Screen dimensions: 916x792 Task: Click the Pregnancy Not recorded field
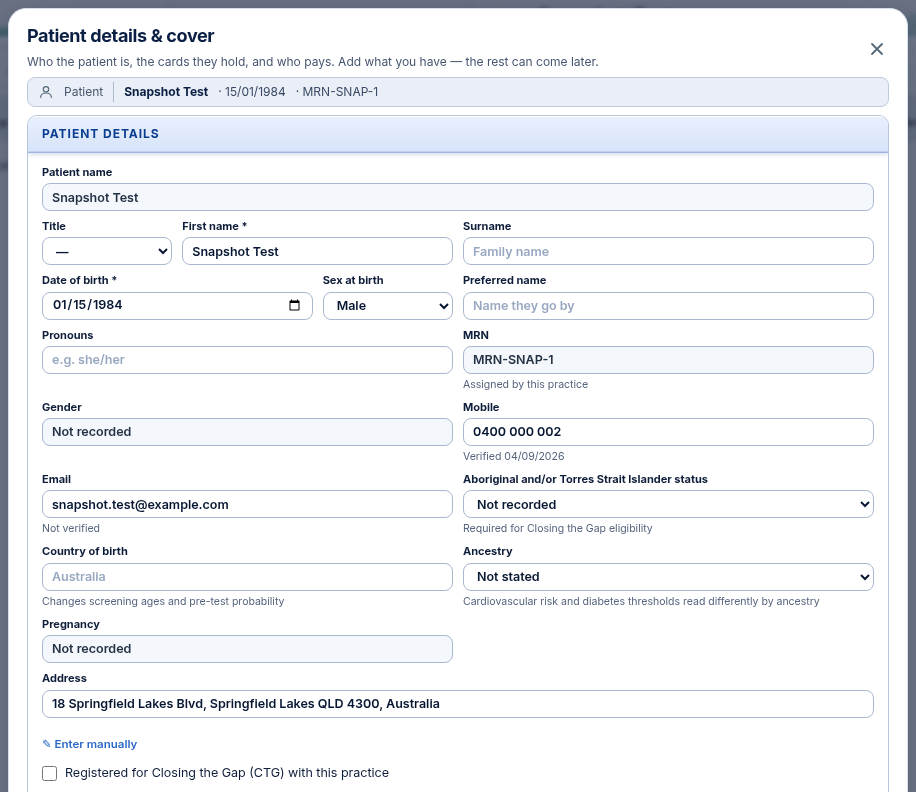[247, 649]
